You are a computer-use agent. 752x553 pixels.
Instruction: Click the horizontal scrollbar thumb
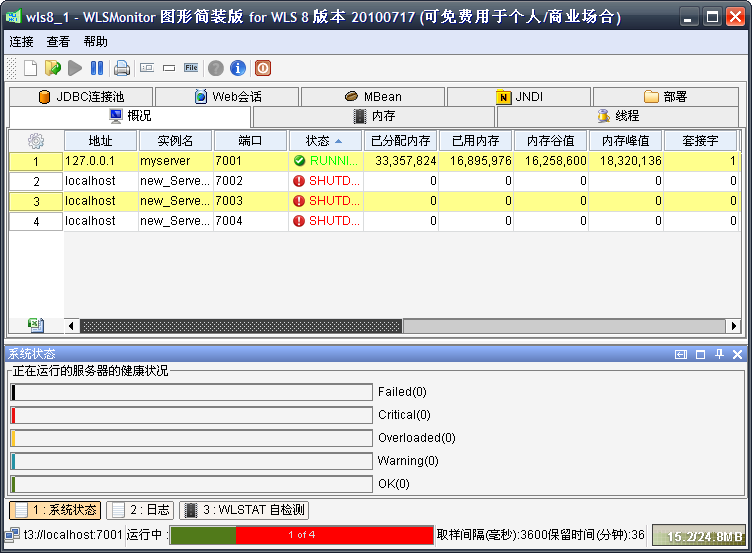(x=241, y=326)
